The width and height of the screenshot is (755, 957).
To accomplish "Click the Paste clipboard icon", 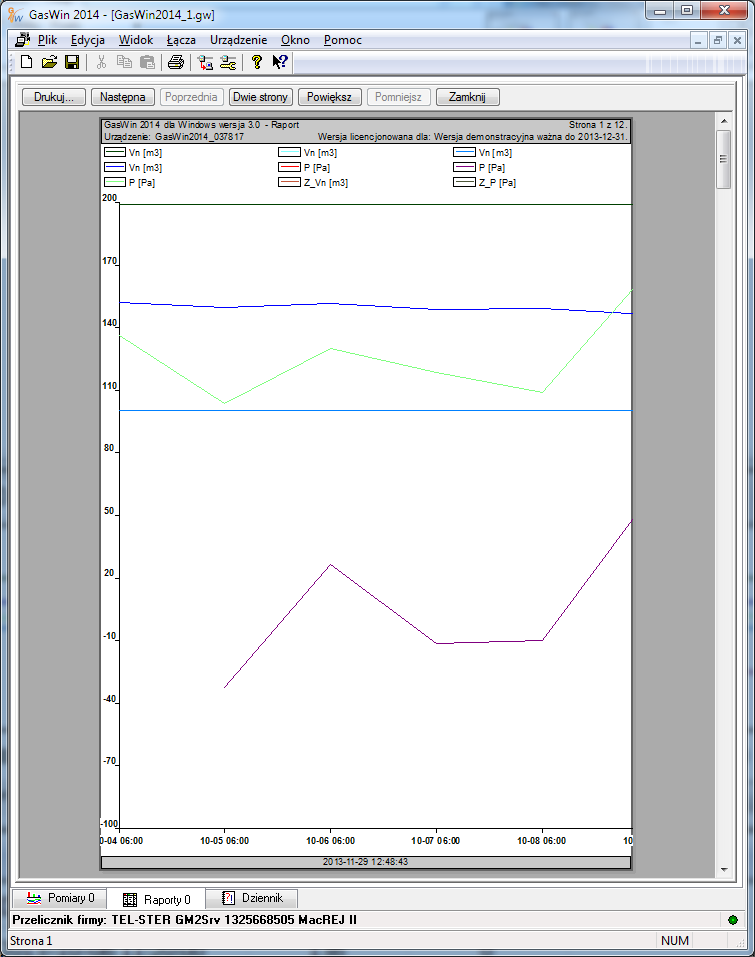I will [x=147, y=62].
